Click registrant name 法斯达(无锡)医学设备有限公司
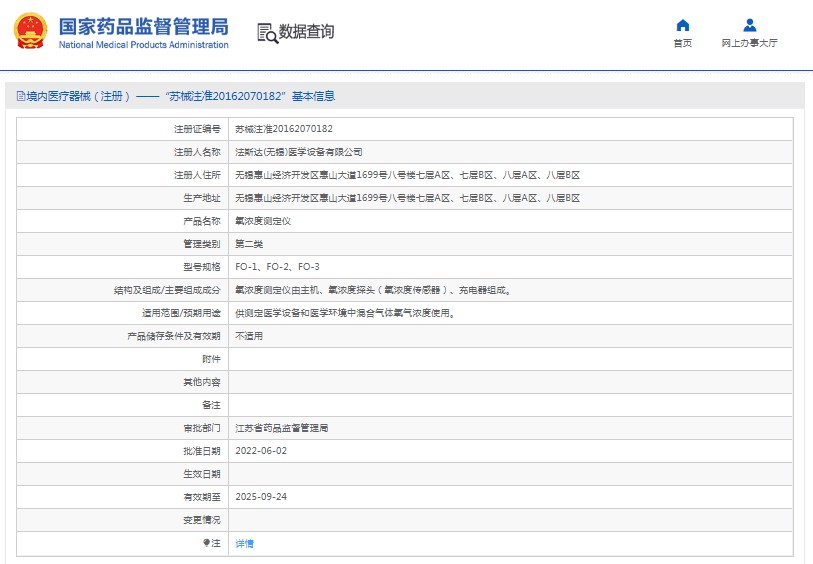Screen dimensions: 813x564 tap(298, 152)
